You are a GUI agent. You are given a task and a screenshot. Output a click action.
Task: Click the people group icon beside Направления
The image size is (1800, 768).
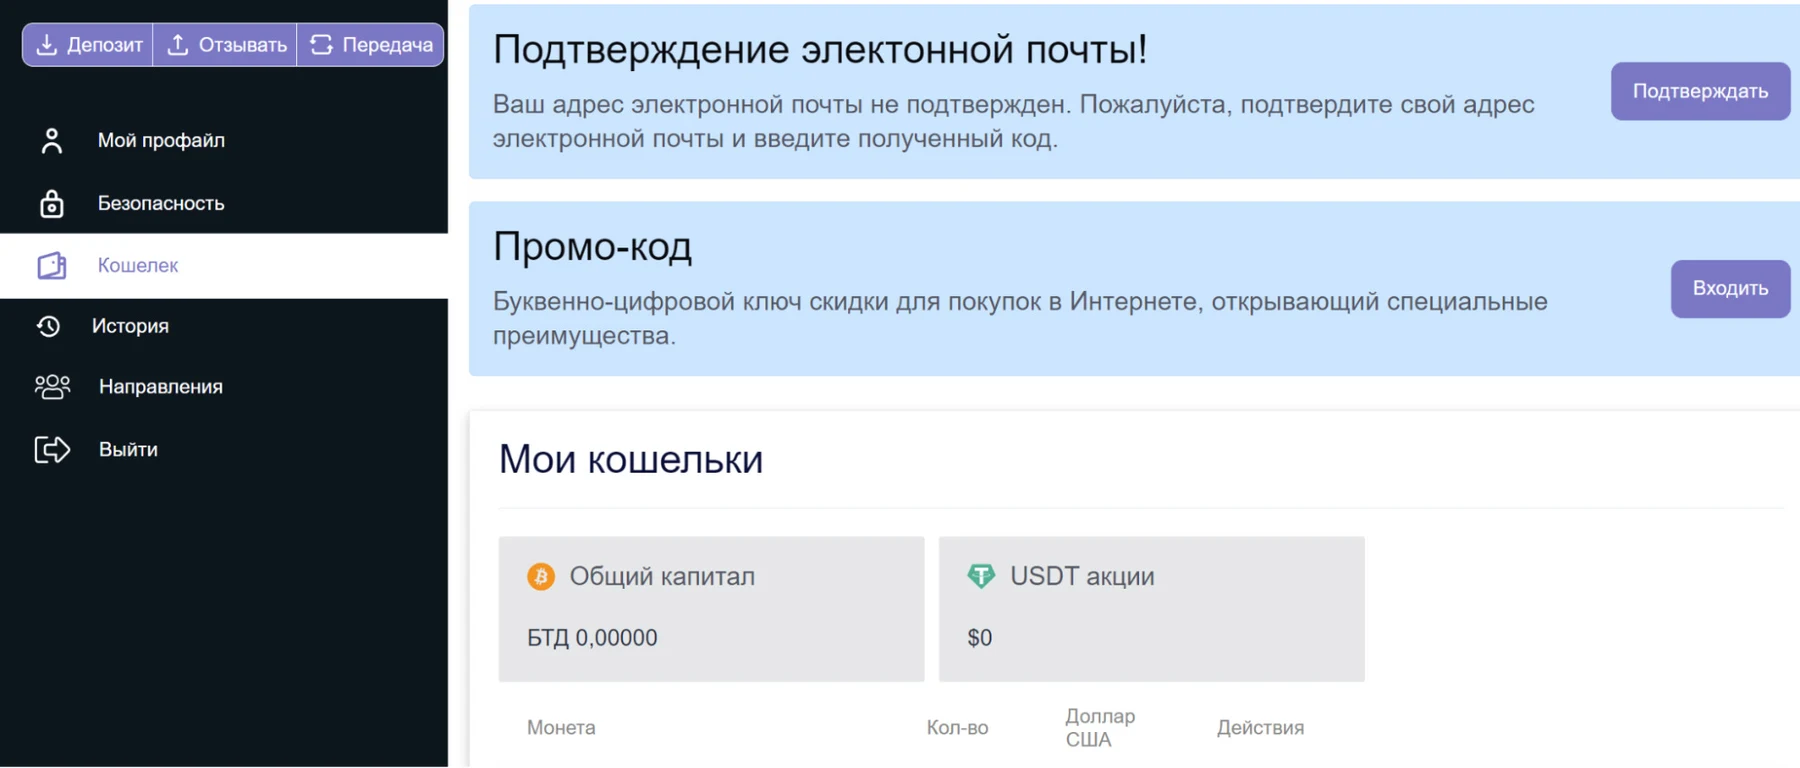(x=52, y=387)
